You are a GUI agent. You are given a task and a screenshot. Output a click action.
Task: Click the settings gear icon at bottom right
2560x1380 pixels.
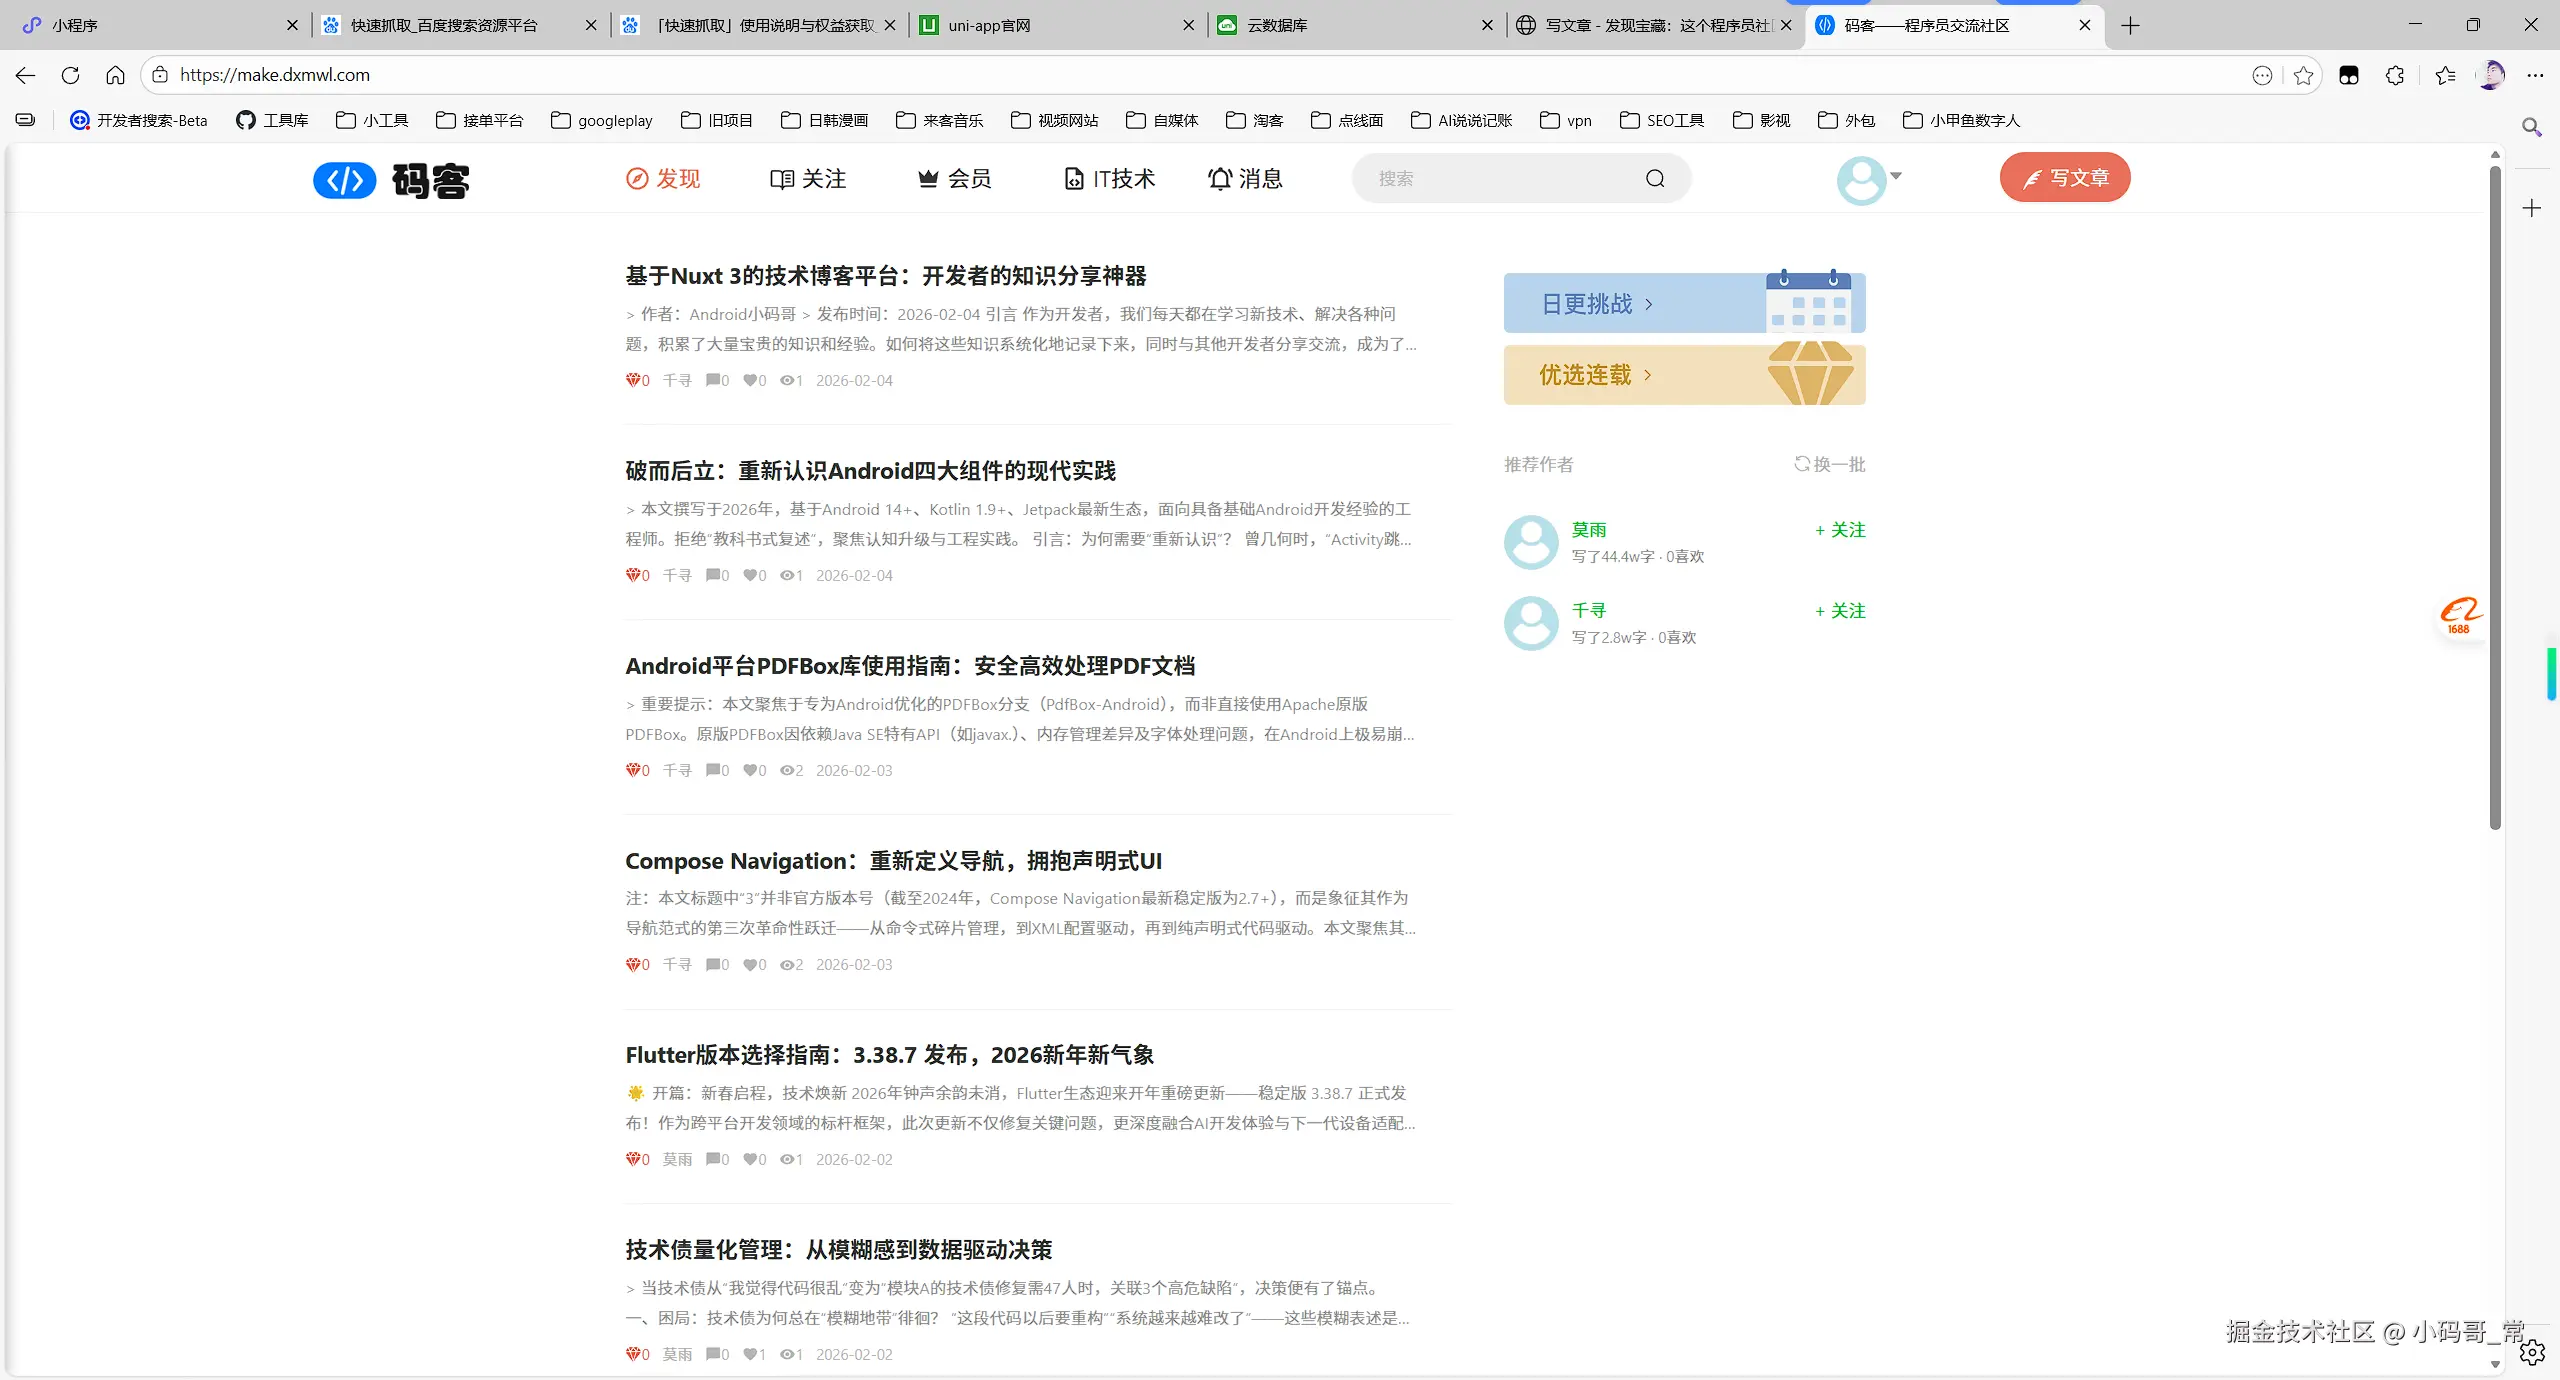2532,1353
